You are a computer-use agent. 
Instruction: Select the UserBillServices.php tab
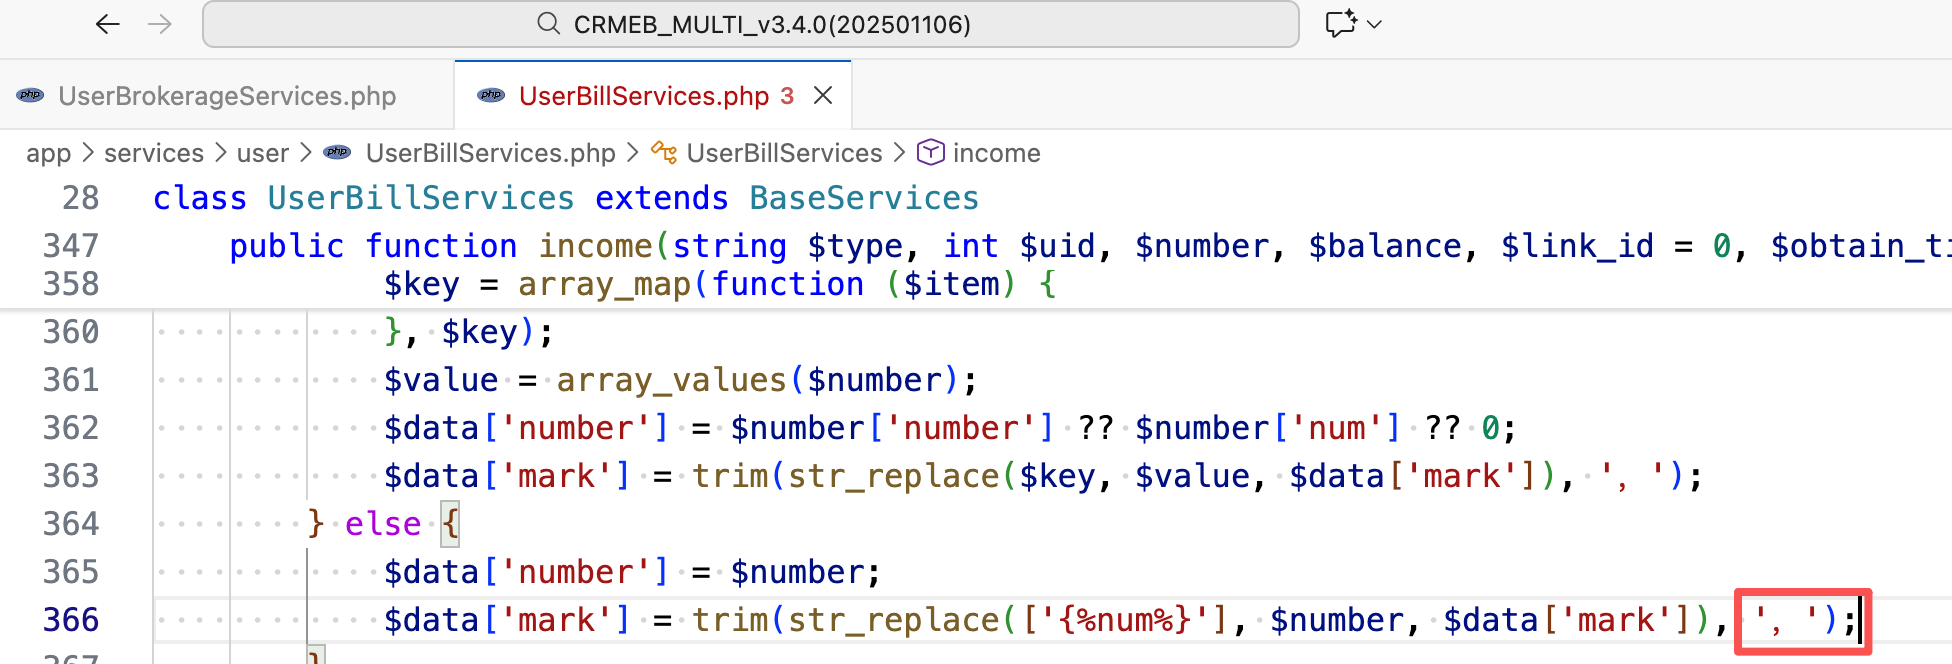point(643,96)
